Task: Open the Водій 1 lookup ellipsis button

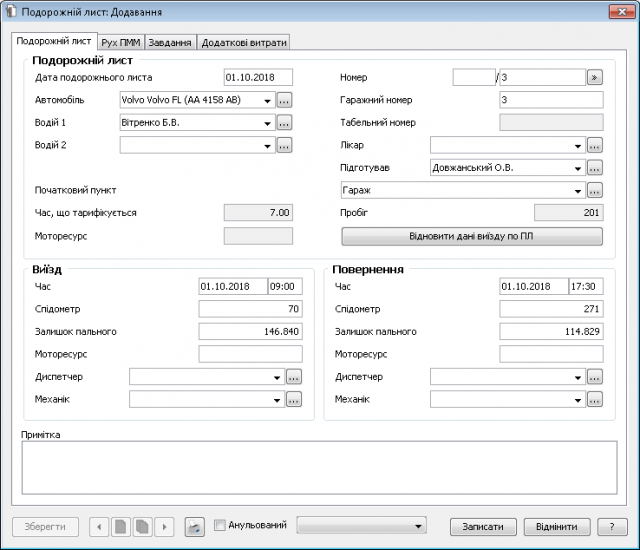Action: pyautogui.click(x=284, y=122)
